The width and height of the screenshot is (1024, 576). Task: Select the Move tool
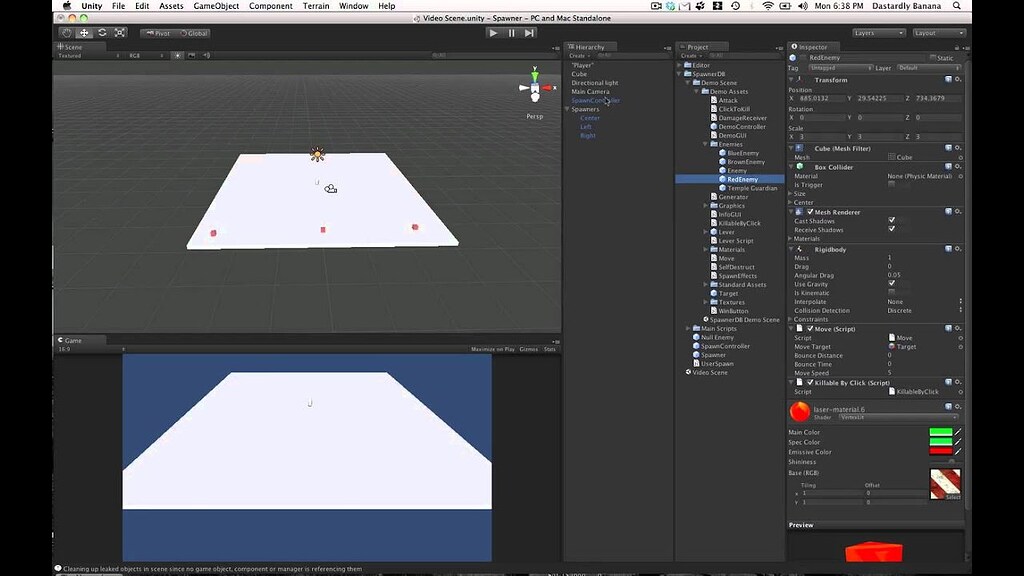pos(83,32)
